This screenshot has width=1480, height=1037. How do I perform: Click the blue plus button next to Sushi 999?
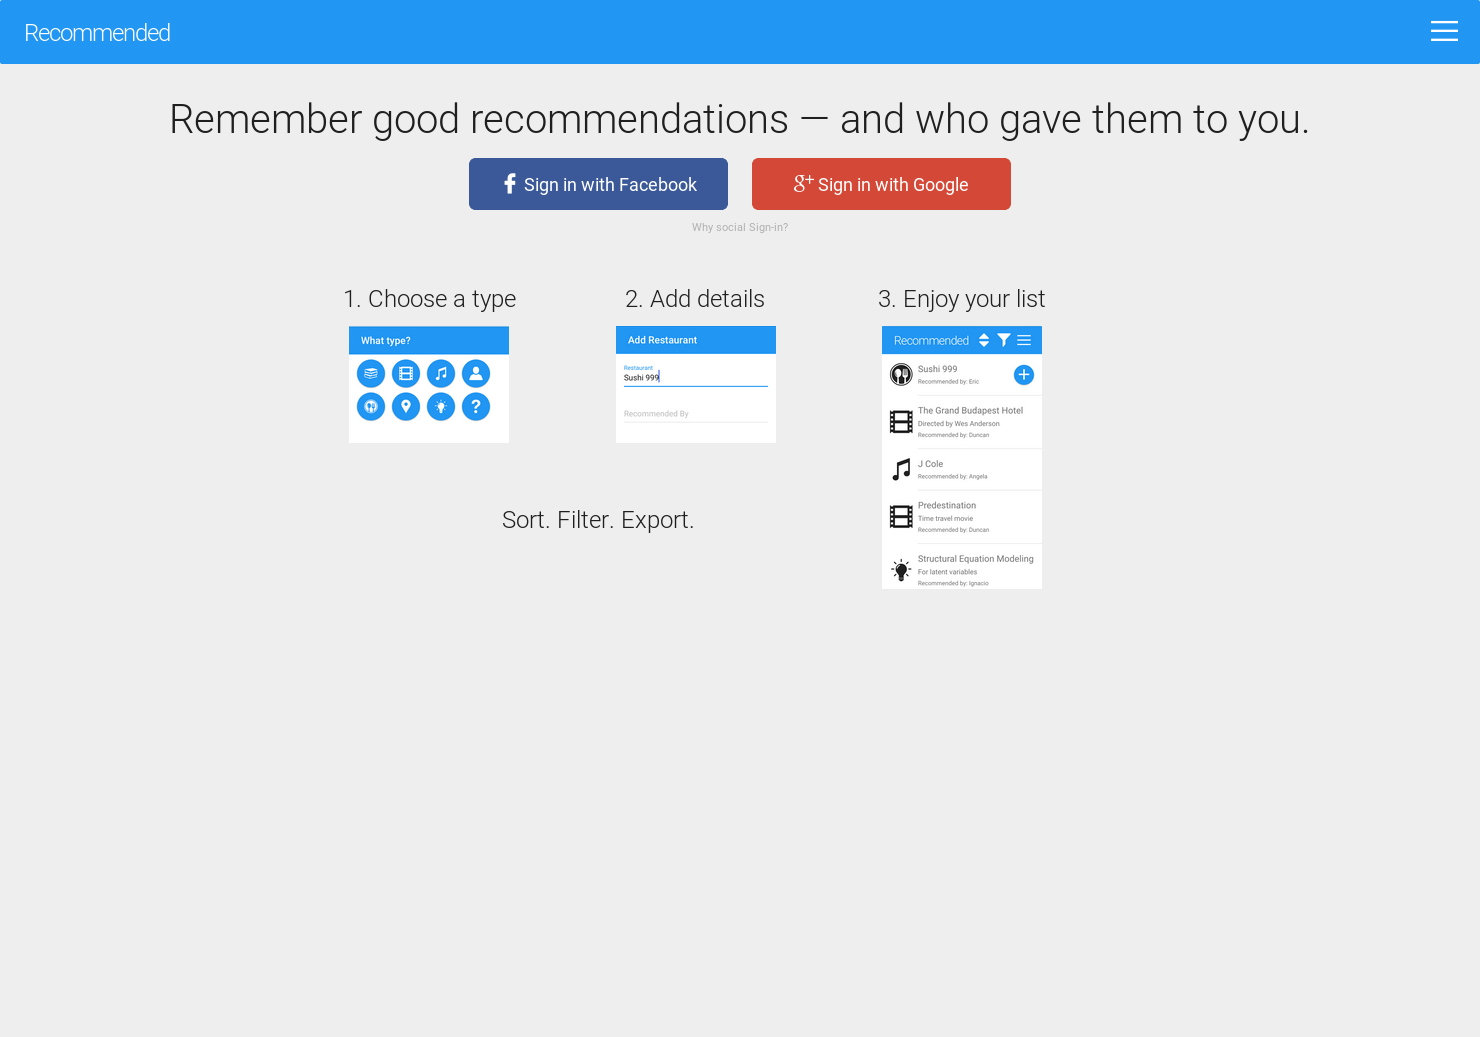[x=1023, y=375]
